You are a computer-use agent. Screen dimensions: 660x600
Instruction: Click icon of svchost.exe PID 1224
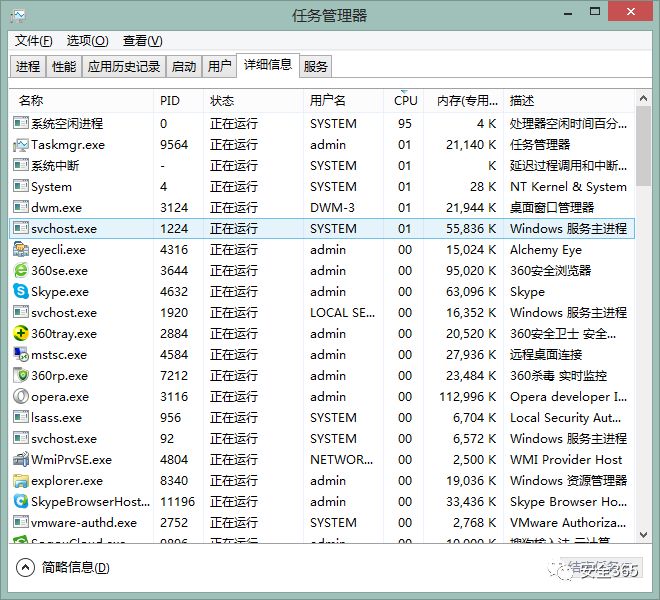point(21,229)
